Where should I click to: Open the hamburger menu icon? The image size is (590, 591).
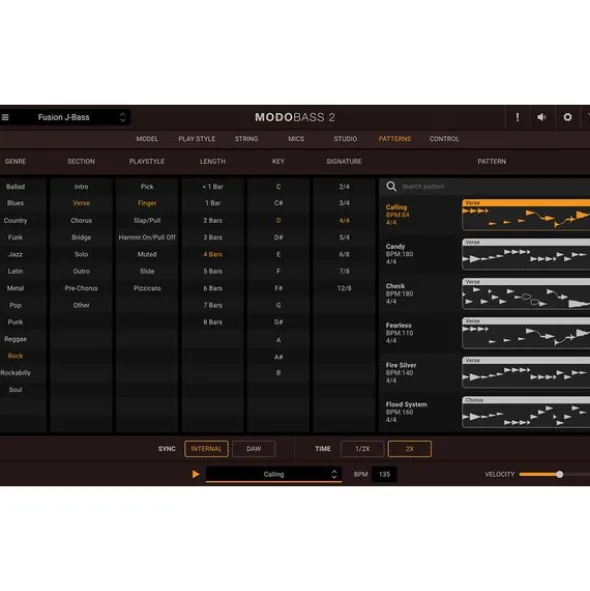coord(5,117)
